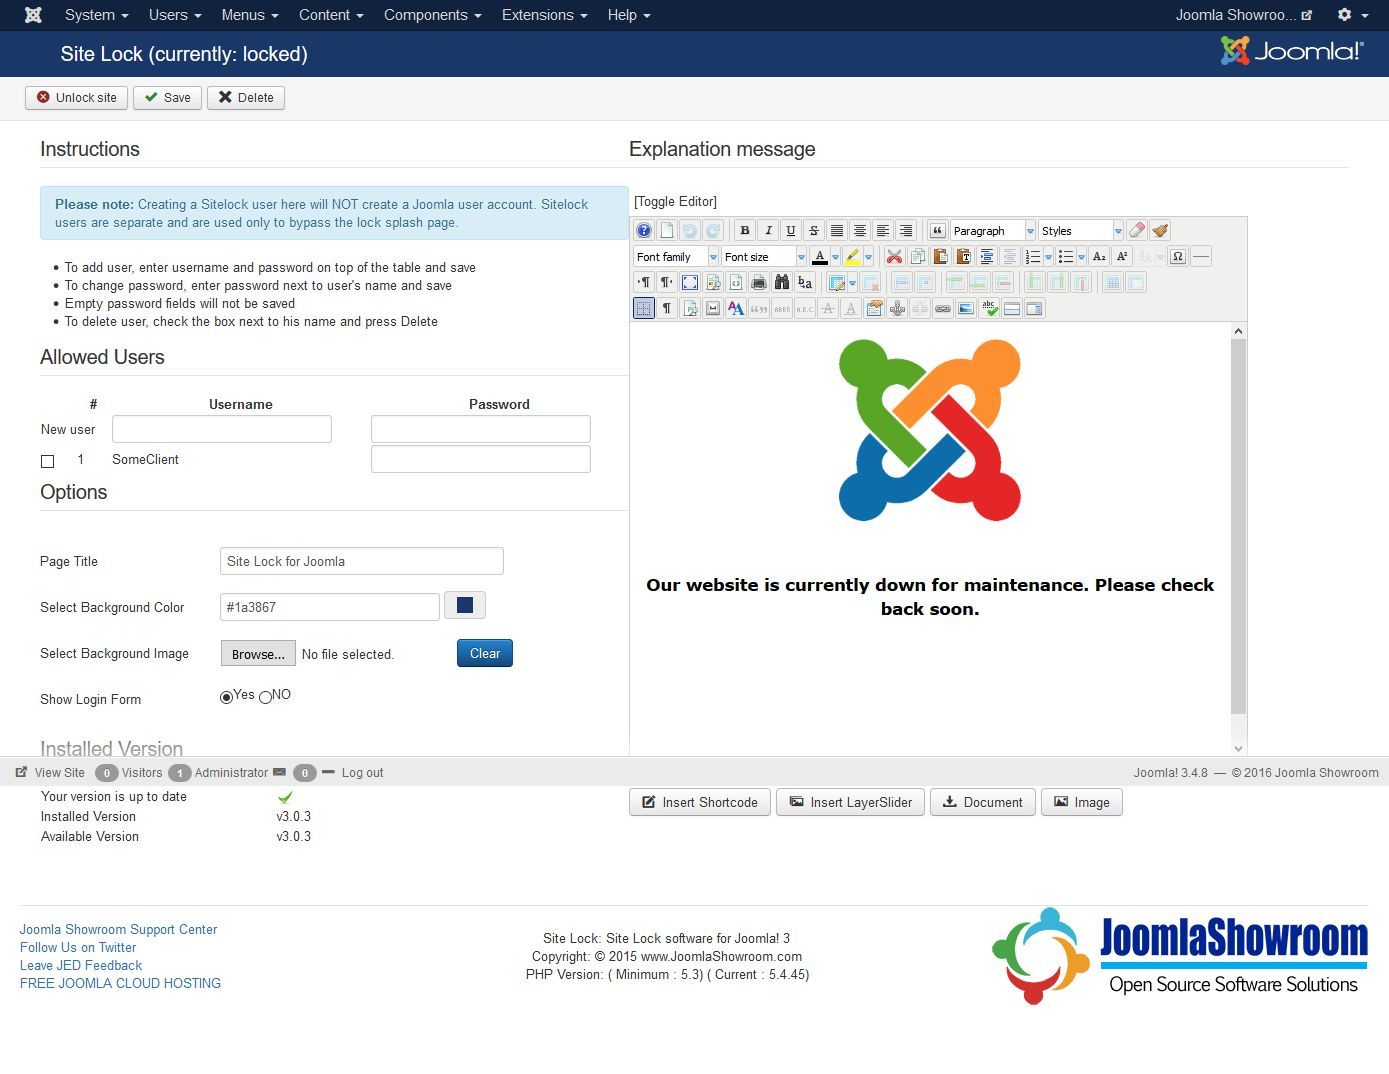Viewport: 1389px width, 1074px height.
Task: Click the Copy icon in editor toolbar
Action: (x=917, y=257)
